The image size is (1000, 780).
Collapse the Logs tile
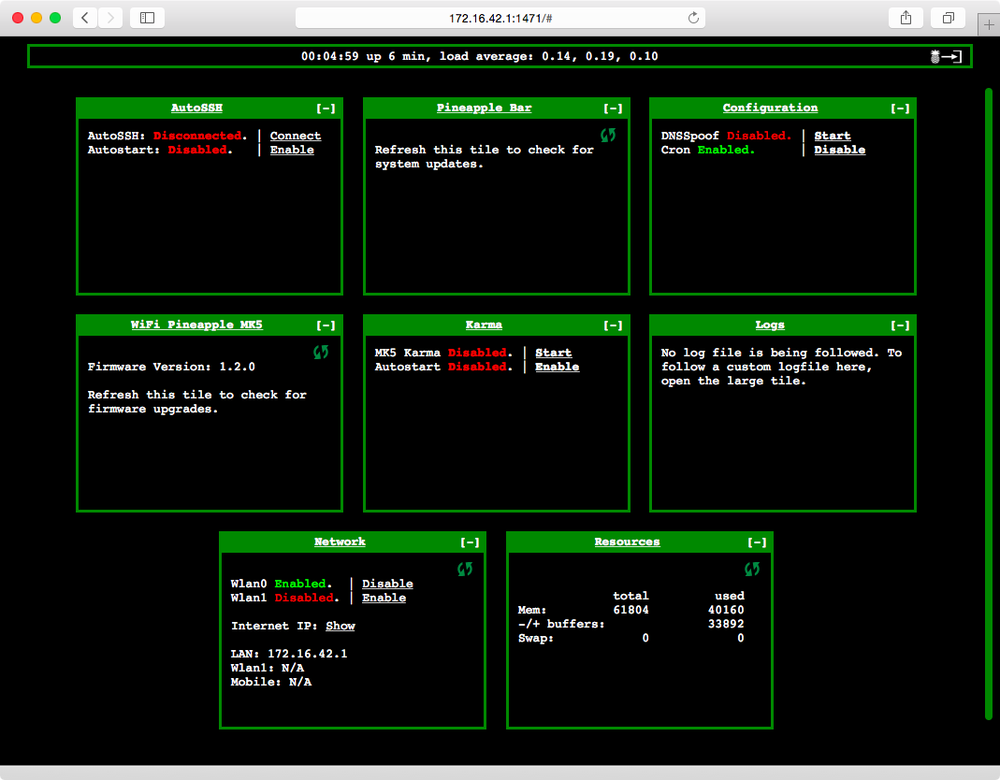(900, 325)
